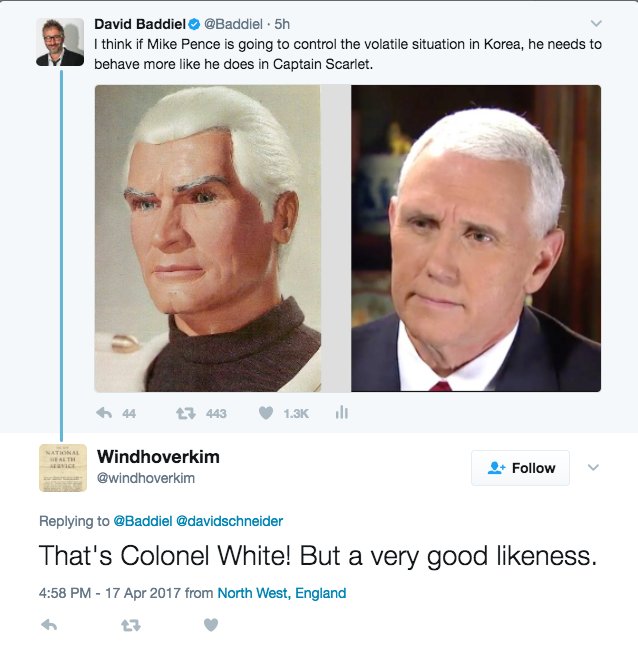Expand options chevron on Baddiel's tweet
The image size is (638, 663).
pos(596,23)
